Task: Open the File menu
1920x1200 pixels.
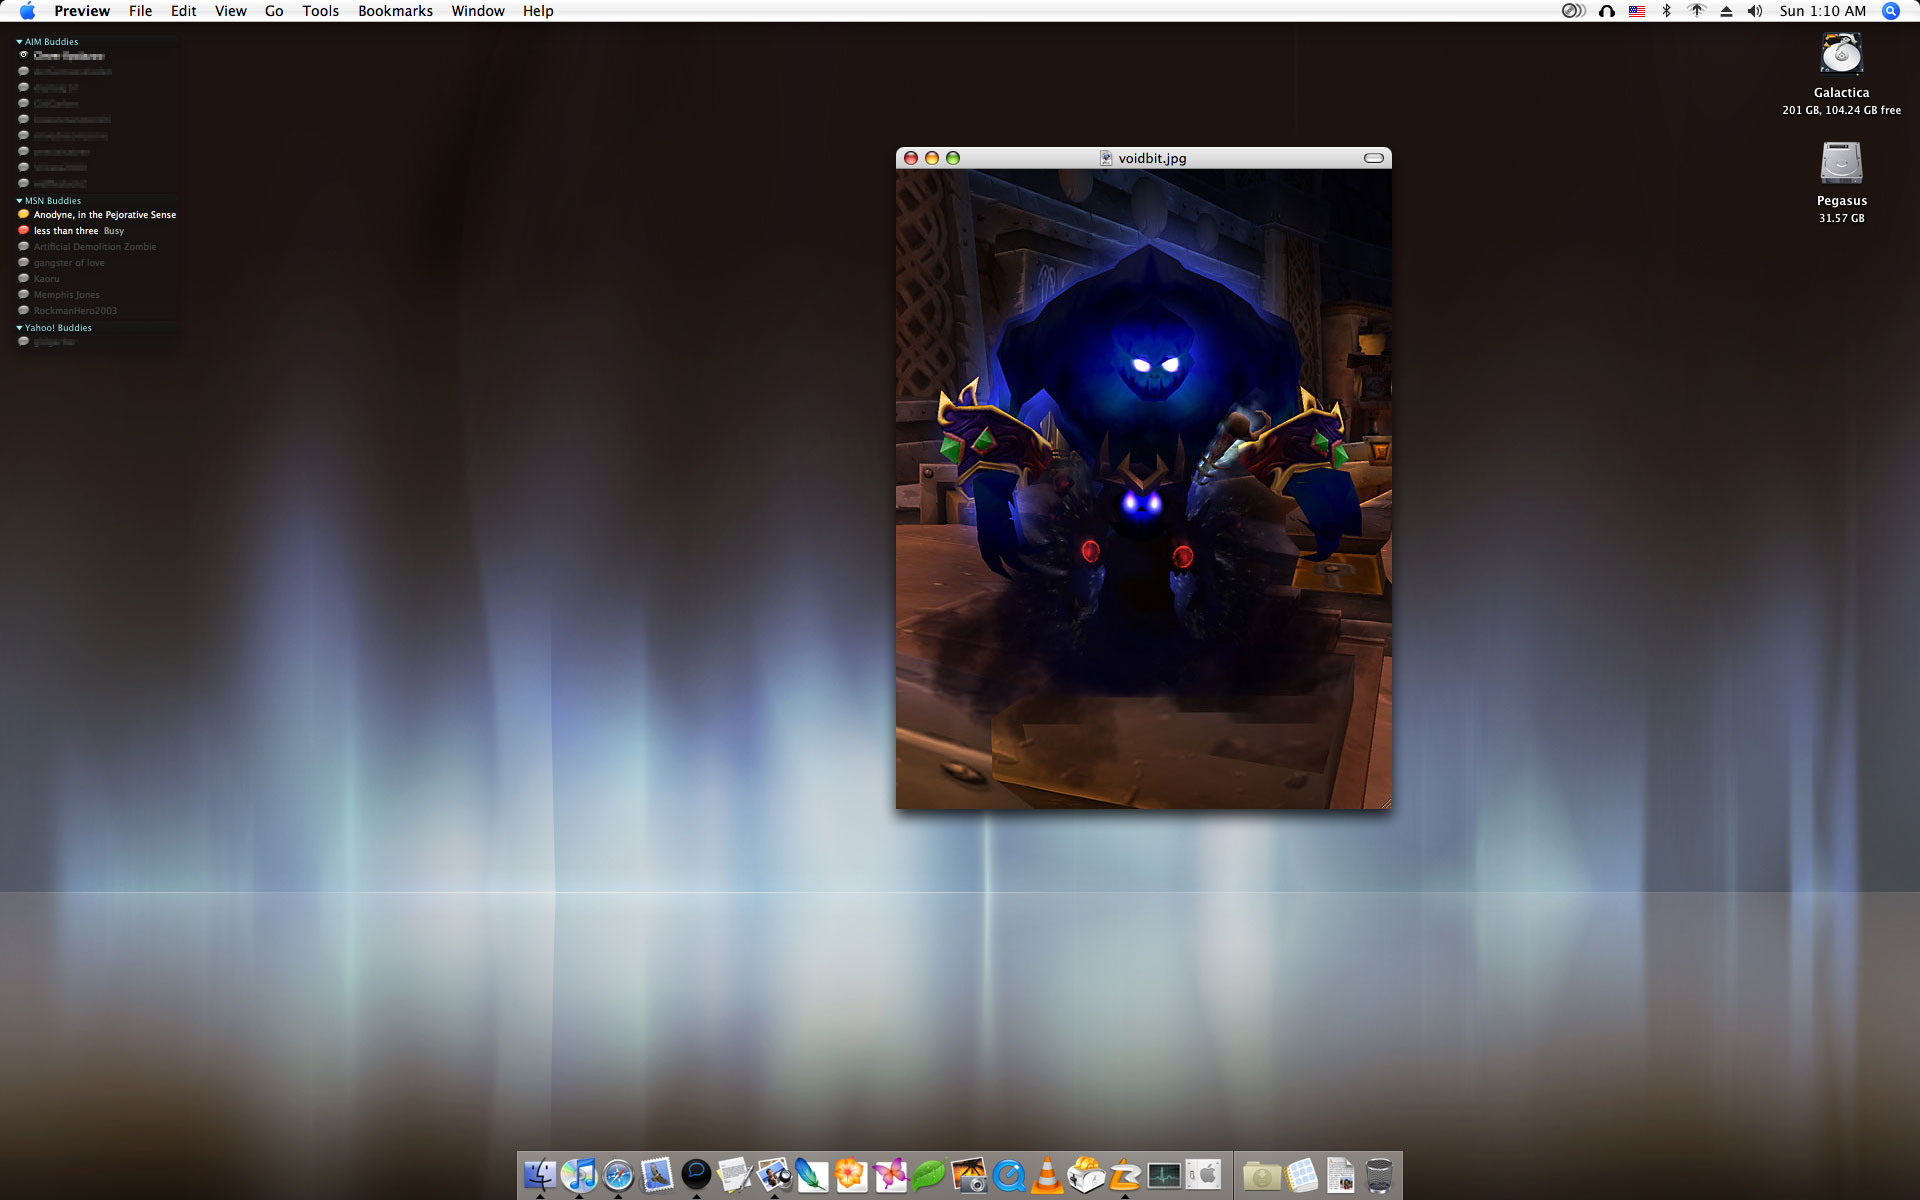Action: [140, 11]
